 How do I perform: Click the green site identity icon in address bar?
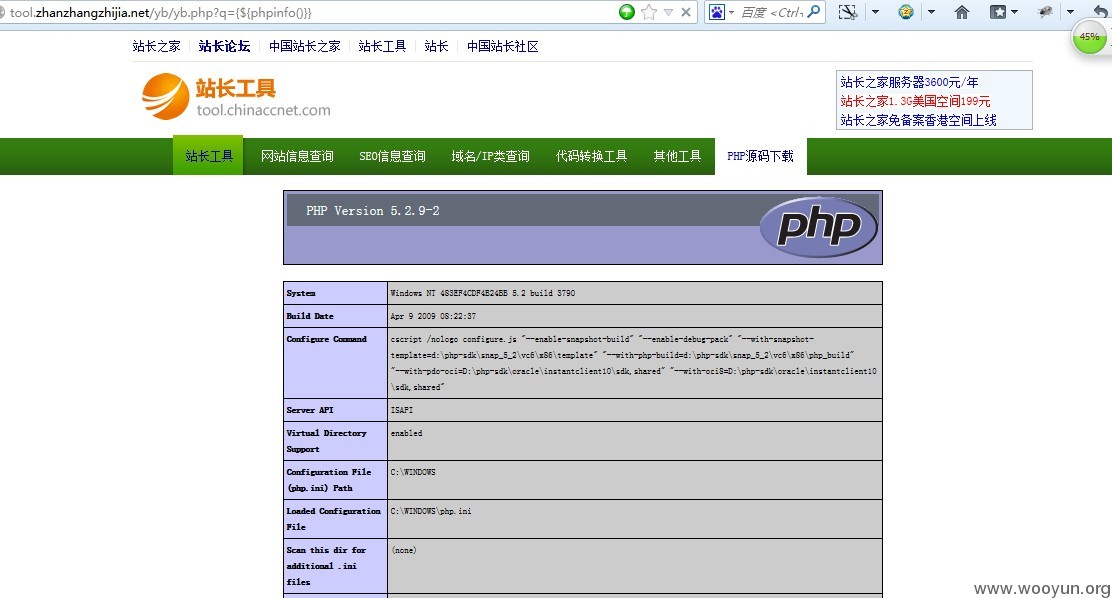627,12
